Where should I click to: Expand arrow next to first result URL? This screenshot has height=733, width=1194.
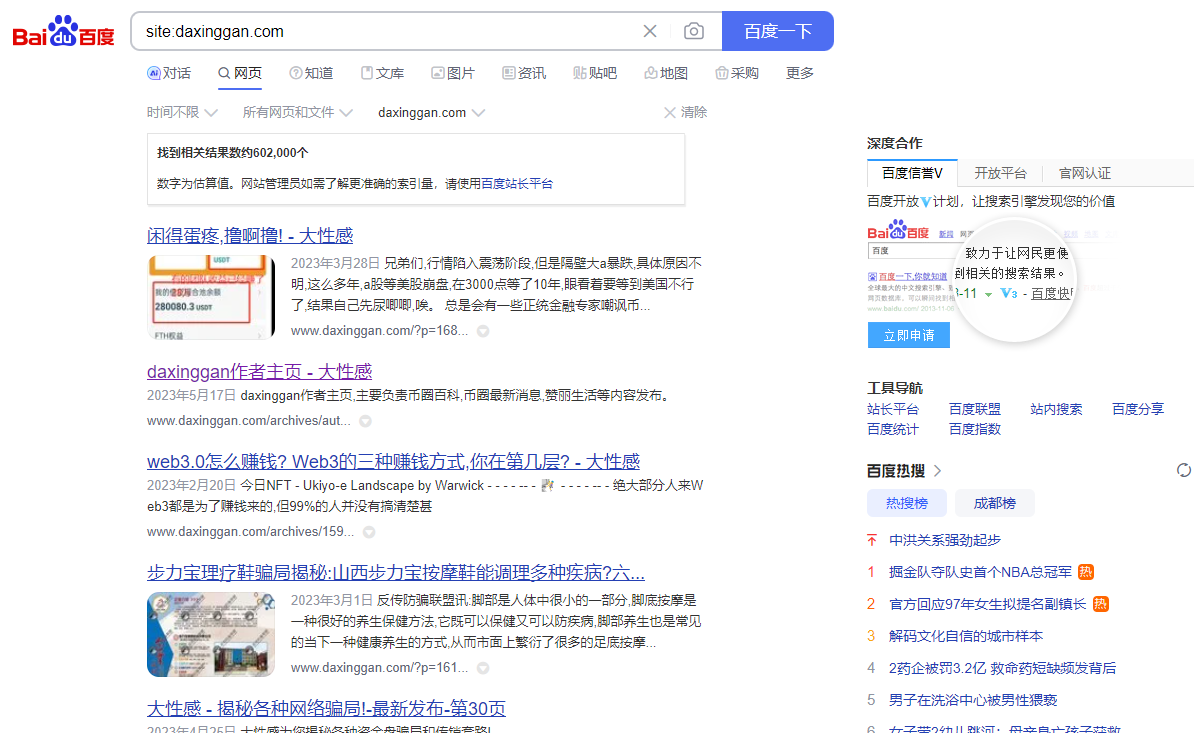click(x=483, y=331)
